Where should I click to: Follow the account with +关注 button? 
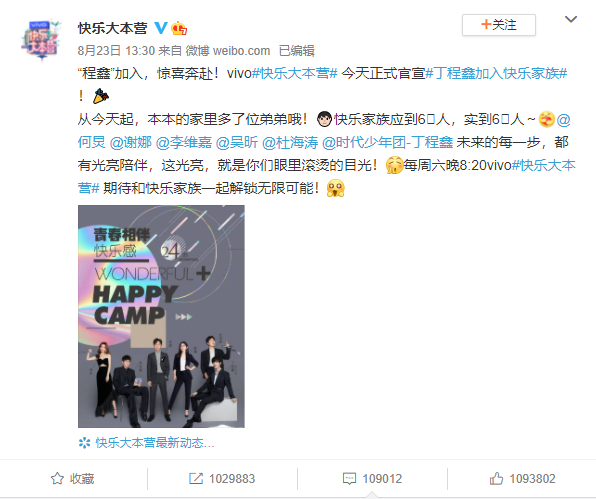(x=499, y=25)
